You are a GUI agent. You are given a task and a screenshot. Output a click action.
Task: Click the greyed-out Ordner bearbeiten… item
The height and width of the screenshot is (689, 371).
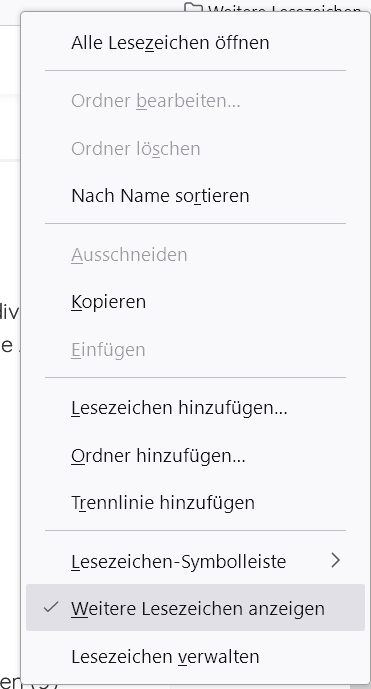pyautogui.click(x=156, y=101)
